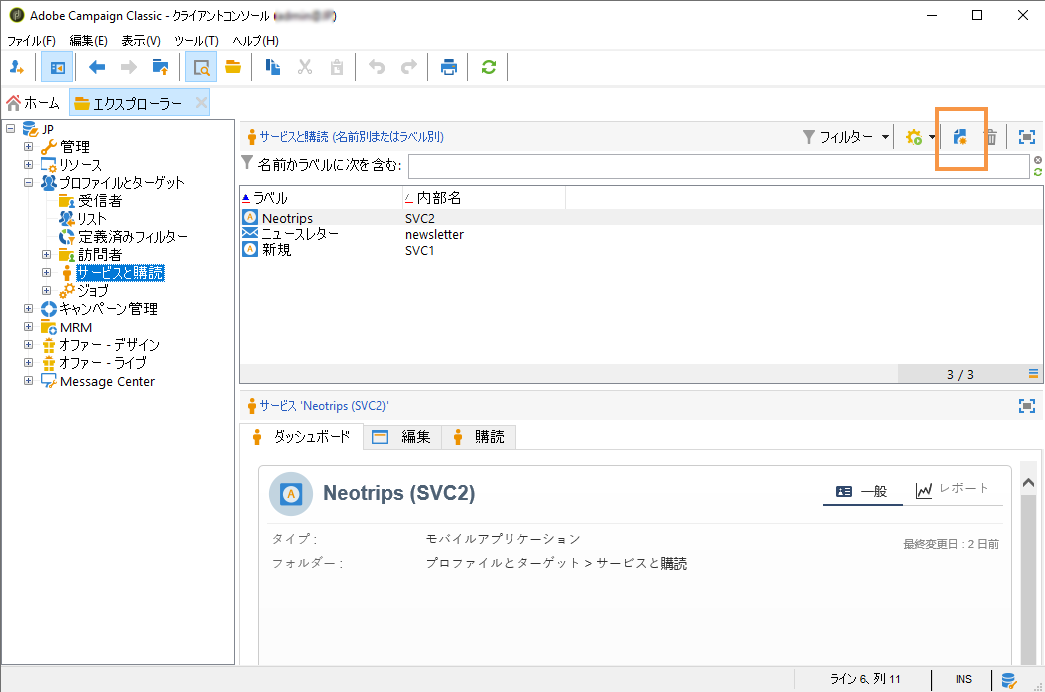
Task: Open the ファイル(F) menu
Action: coord(31,41)
